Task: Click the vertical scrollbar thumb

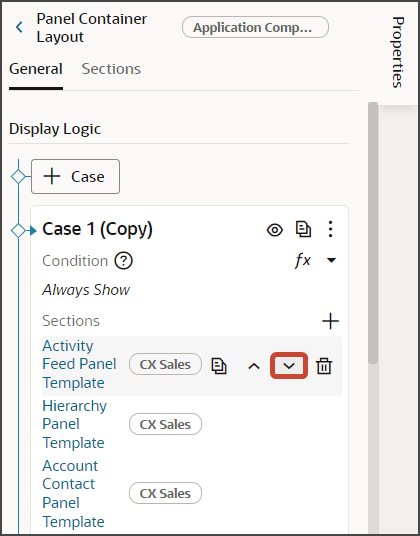Action: (373, 232)
